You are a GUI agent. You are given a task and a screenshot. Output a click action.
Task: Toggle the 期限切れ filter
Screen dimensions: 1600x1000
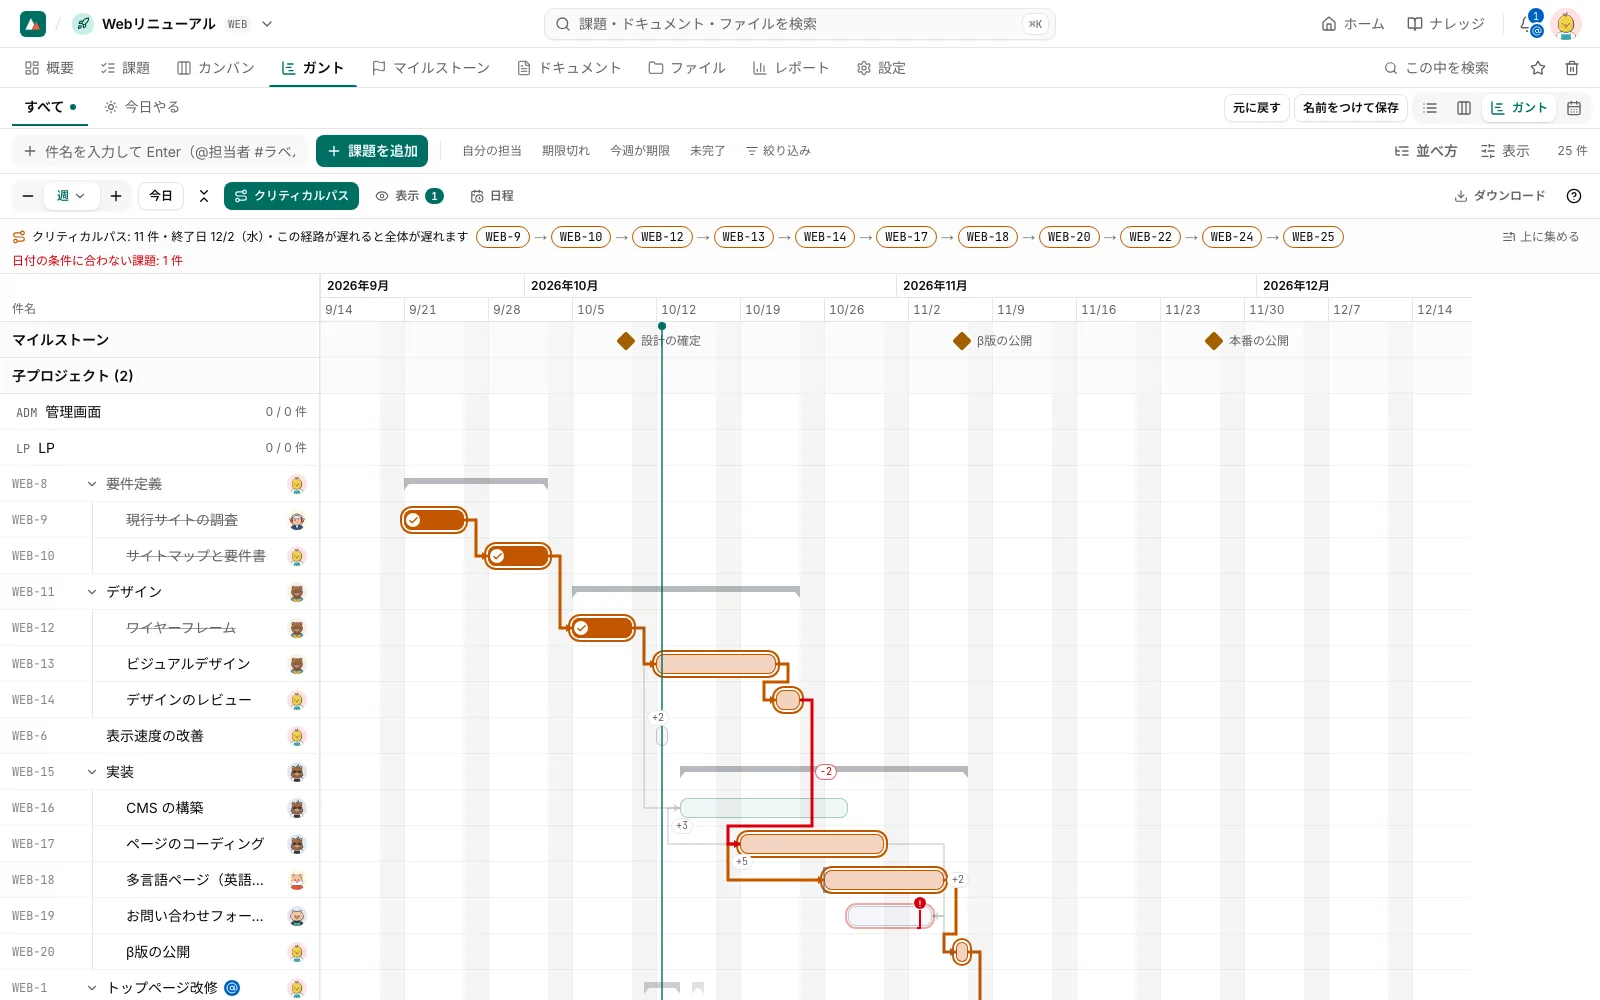566,151
